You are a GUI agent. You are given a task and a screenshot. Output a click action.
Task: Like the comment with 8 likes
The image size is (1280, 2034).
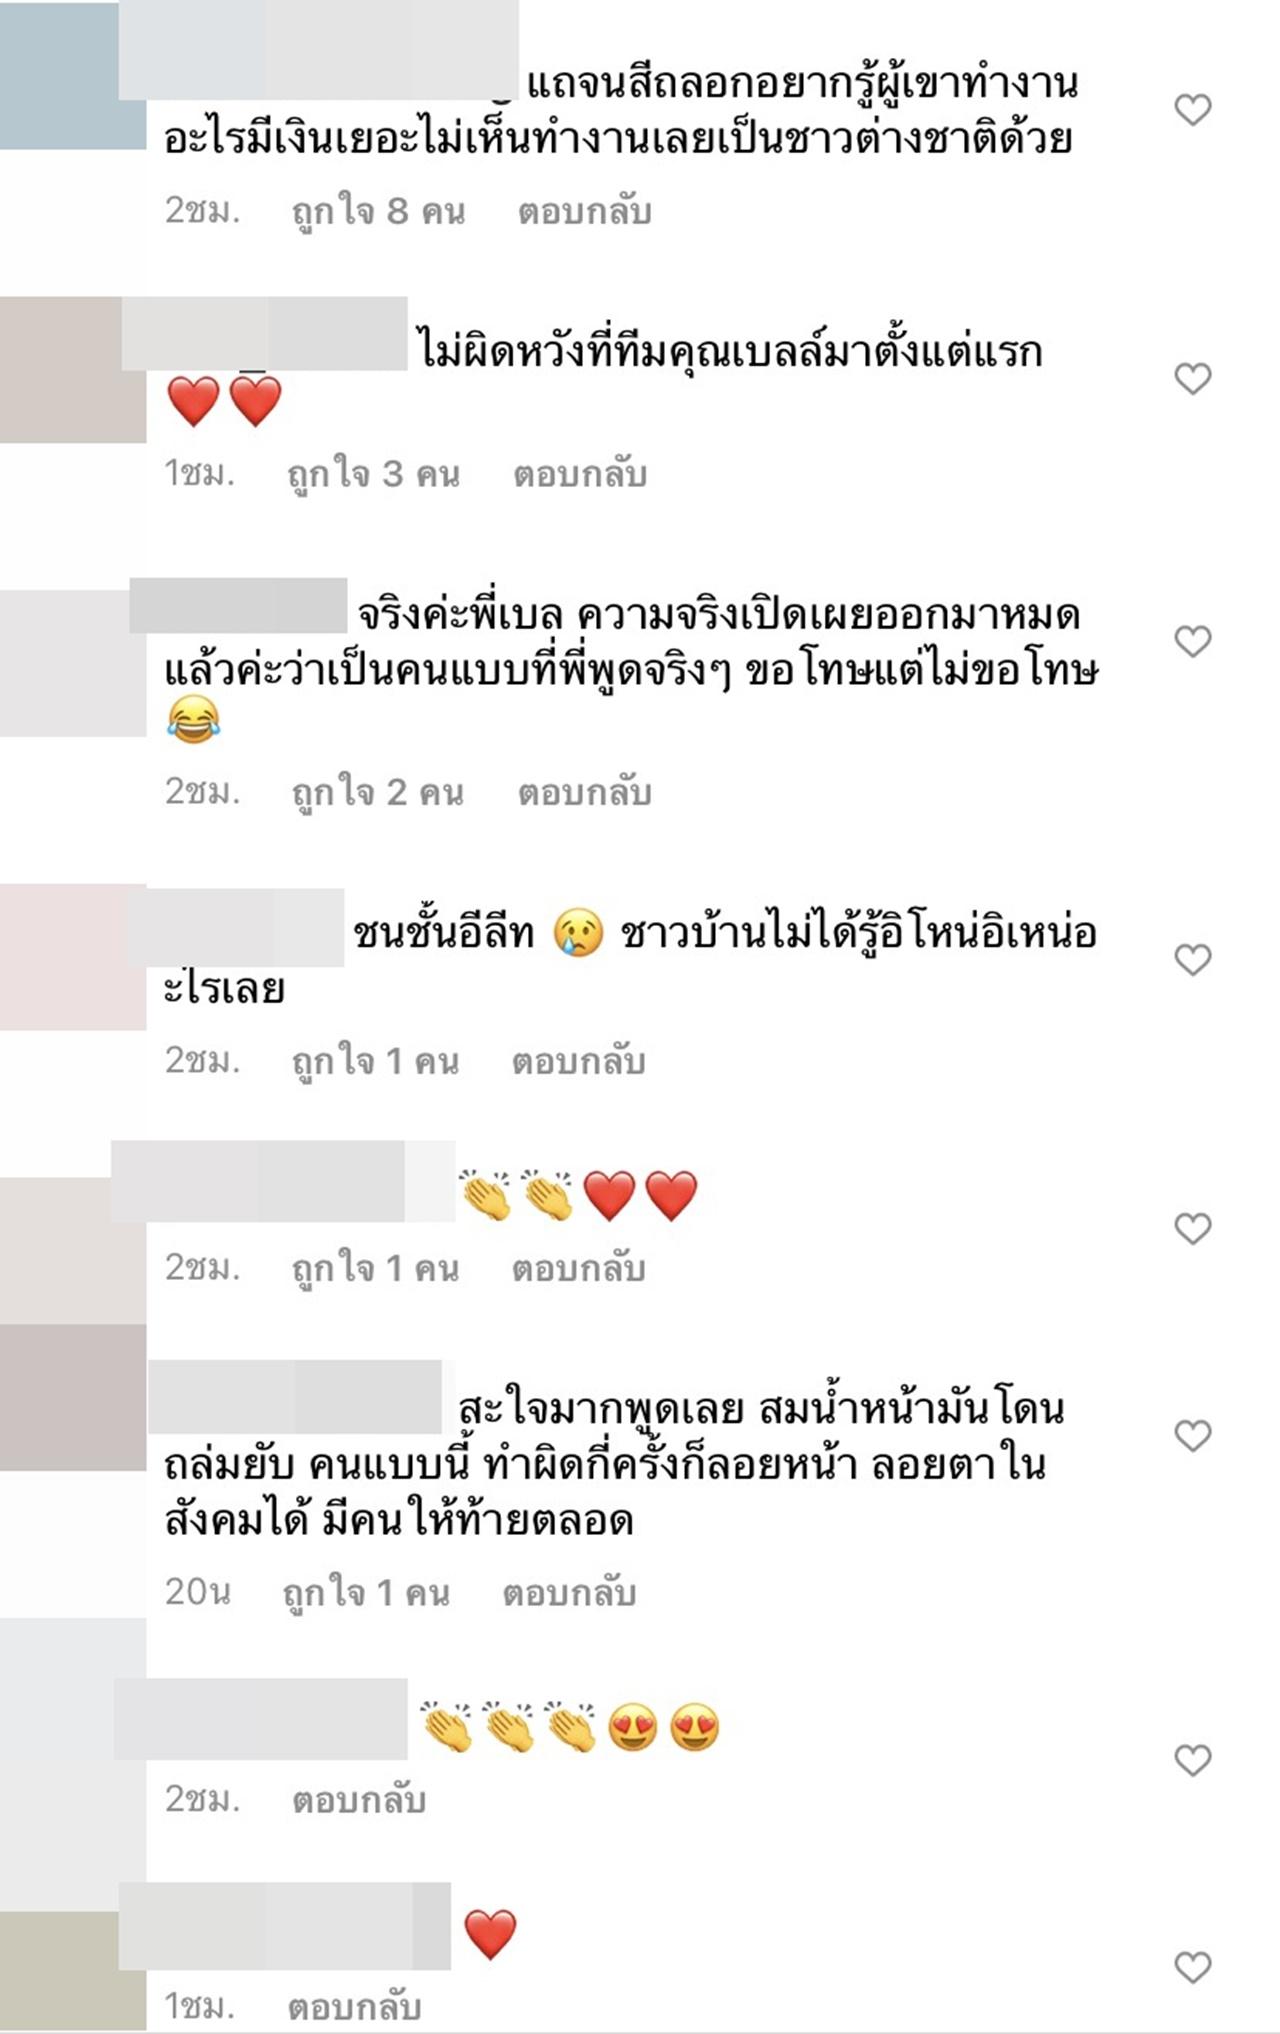(x=1192, y=109)
